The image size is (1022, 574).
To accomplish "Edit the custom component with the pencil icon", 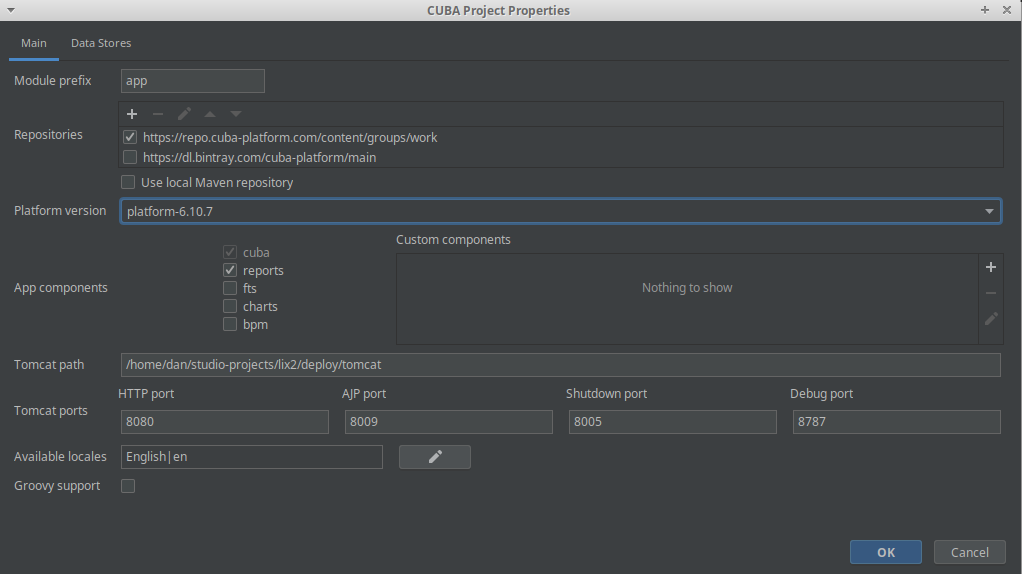I will [991, 319].
